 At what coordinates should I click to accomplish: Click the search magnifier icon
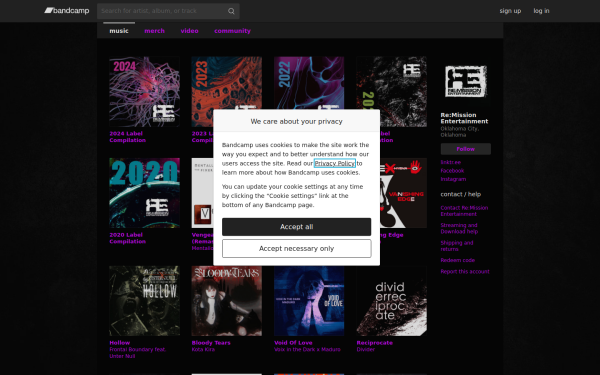(x=231, y=11)
